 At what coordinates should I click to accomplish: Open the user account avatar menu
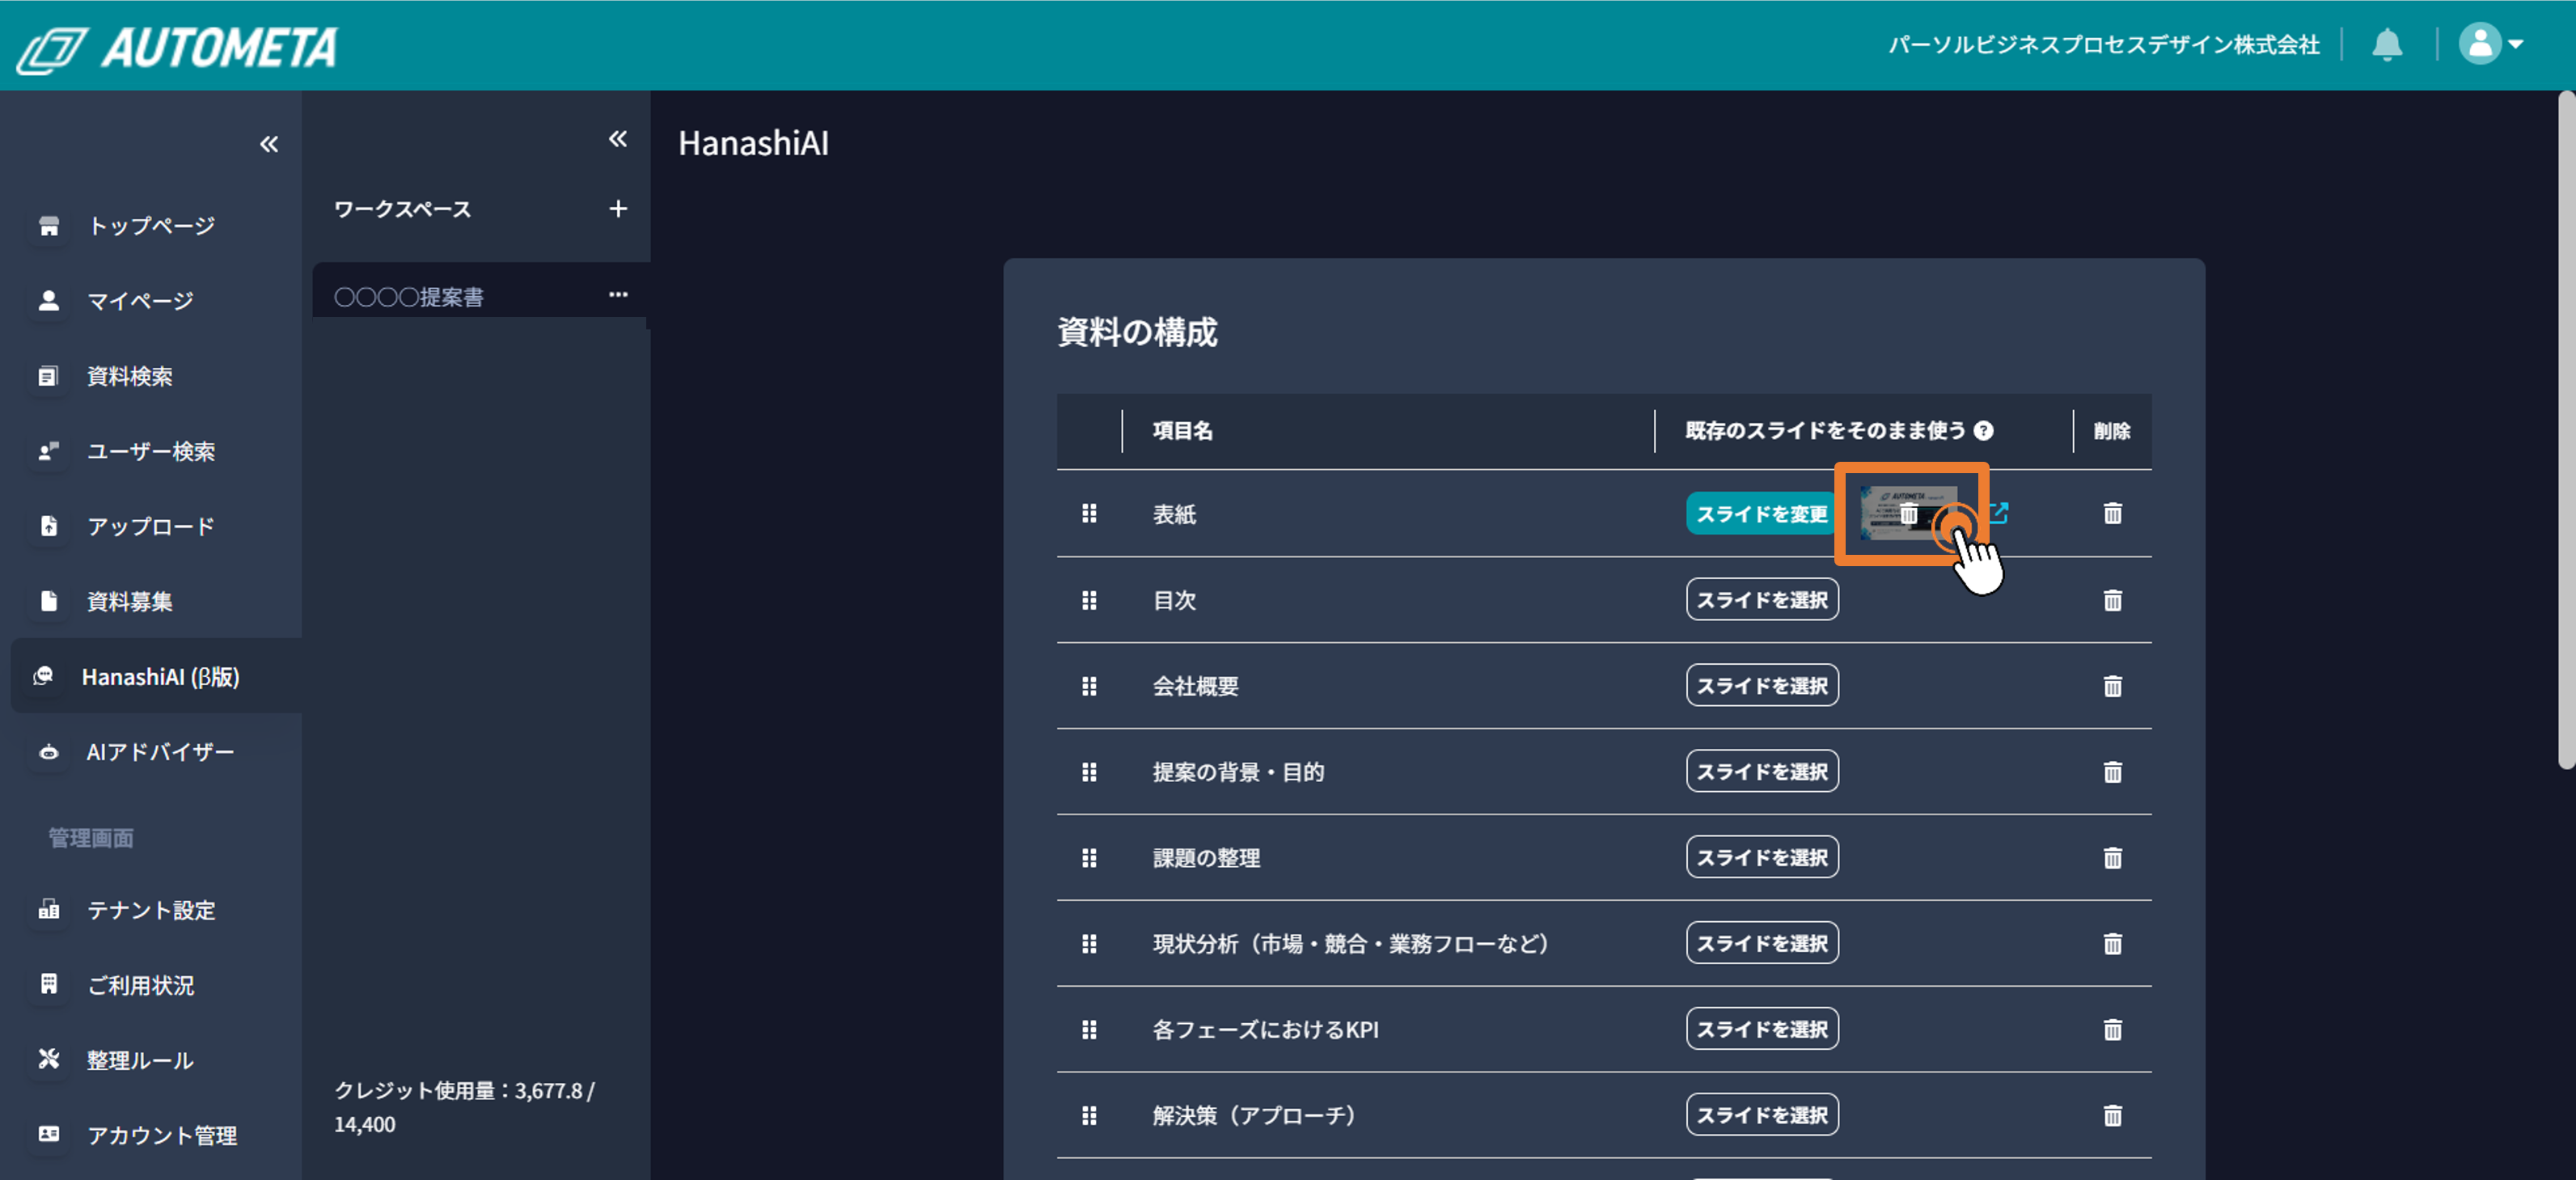(2491, 44)
